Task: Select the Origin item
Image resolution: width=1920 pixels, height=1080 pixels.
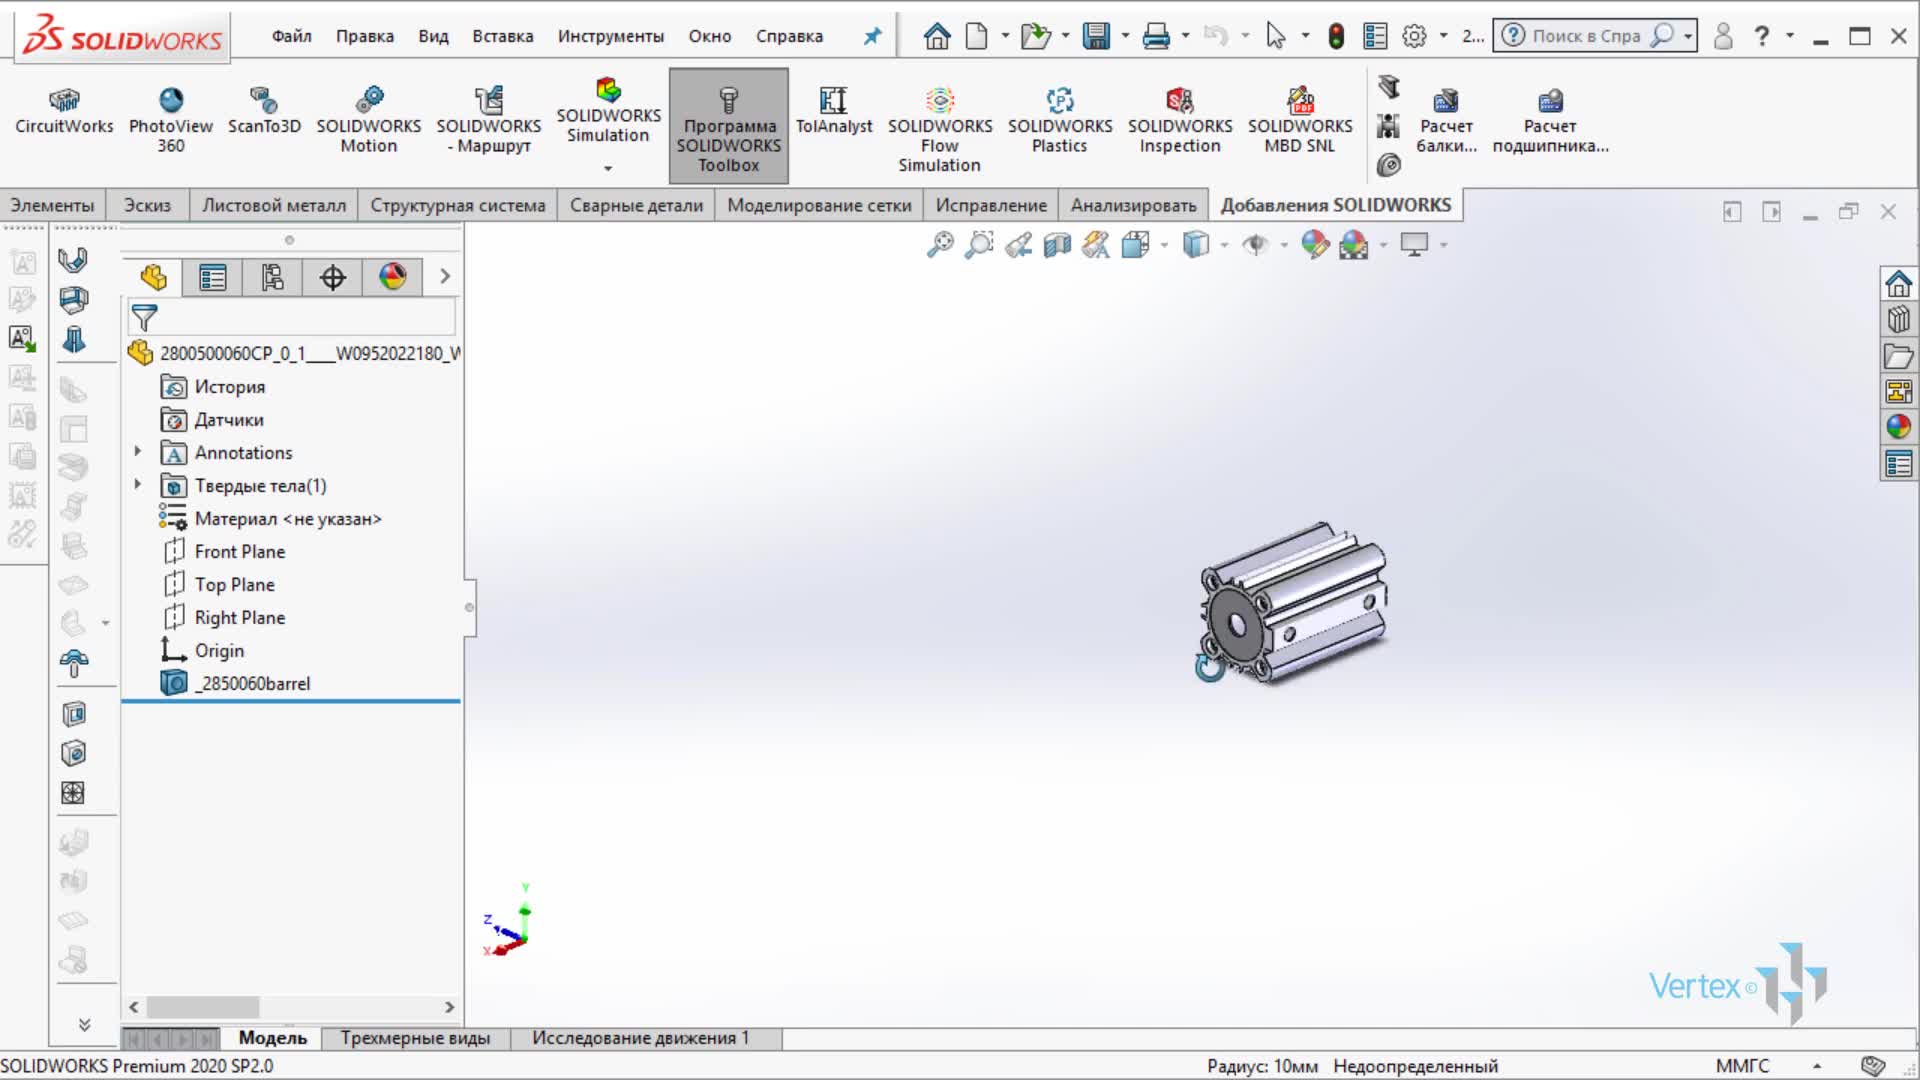Action: (x=203, y=651)
